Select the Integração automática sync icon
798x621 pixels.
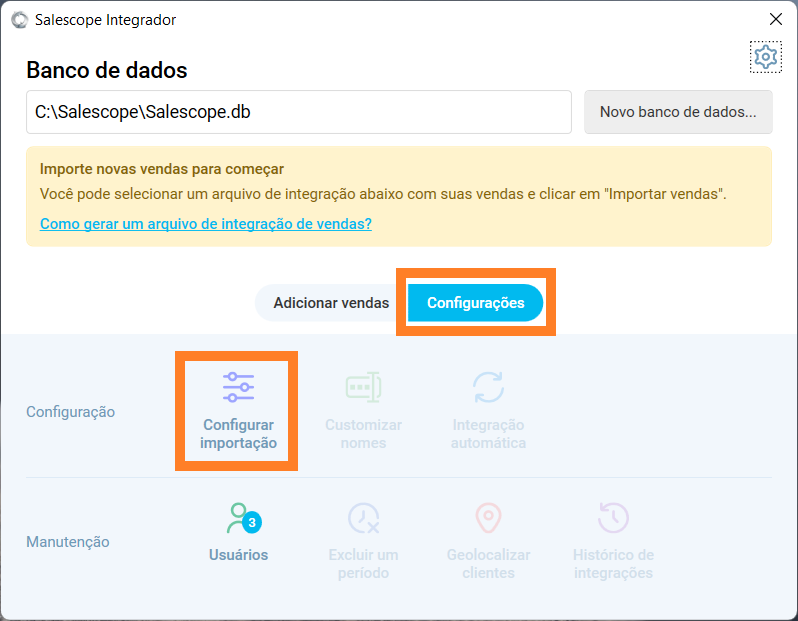coord(488,387)
